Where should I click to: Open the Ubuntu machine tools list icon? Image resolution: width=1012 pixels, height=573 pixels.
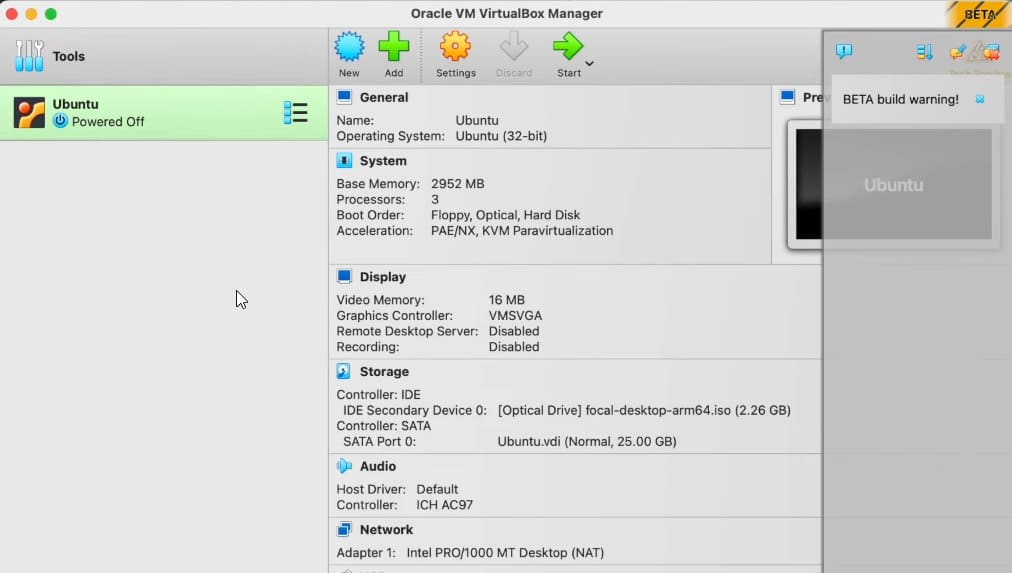click(x=296, y=112)
